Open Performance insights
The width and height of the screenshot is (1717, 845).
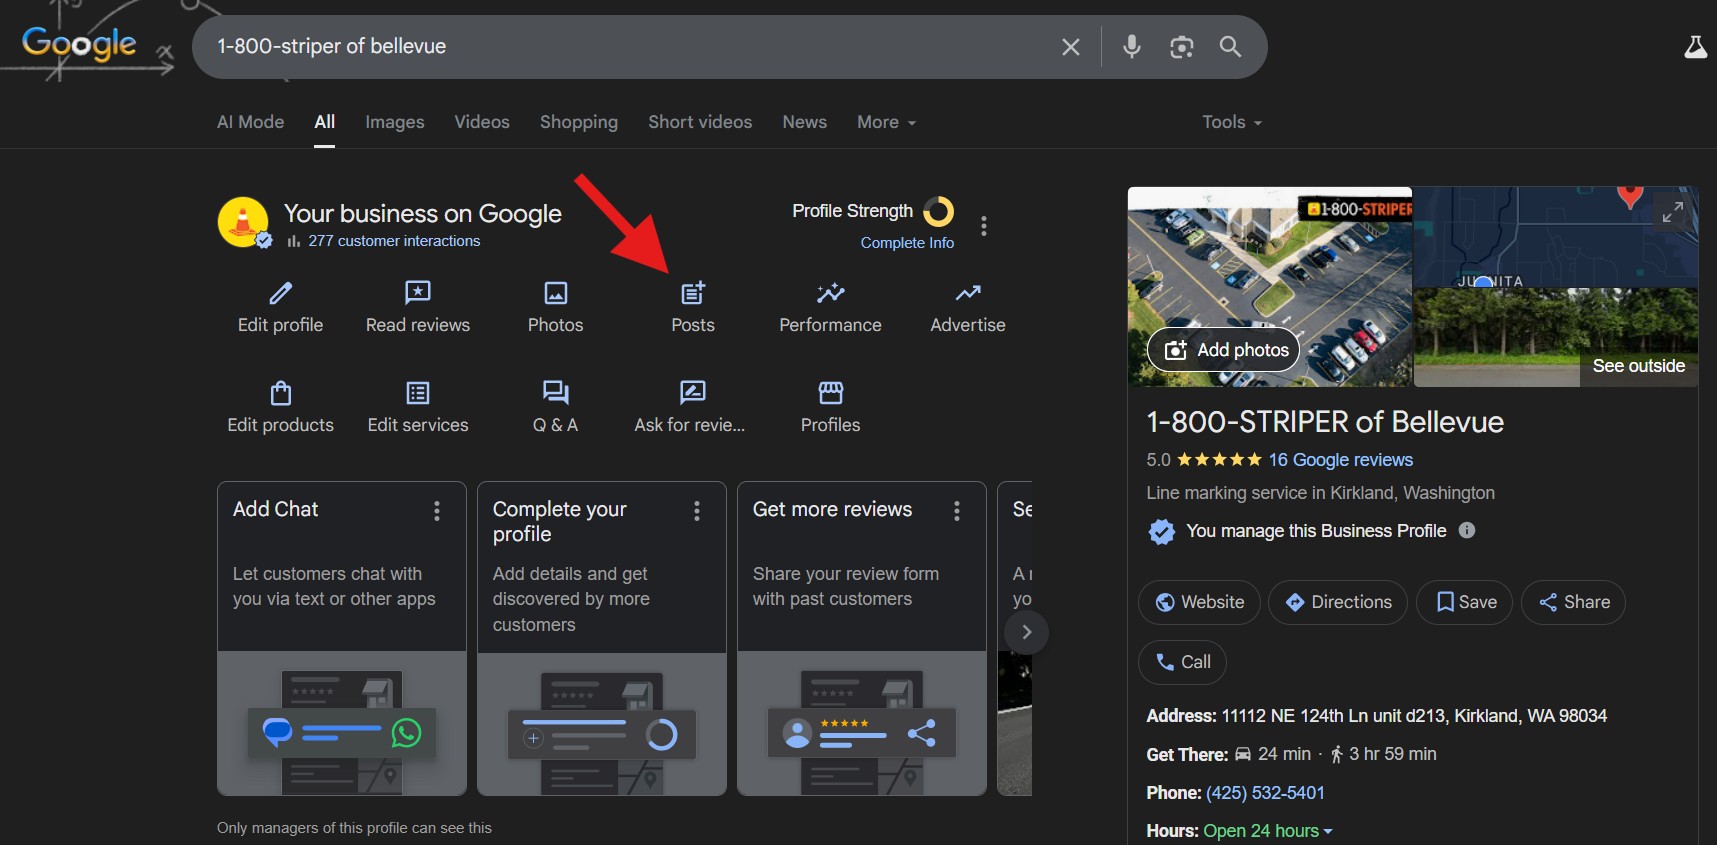[830, 307]
